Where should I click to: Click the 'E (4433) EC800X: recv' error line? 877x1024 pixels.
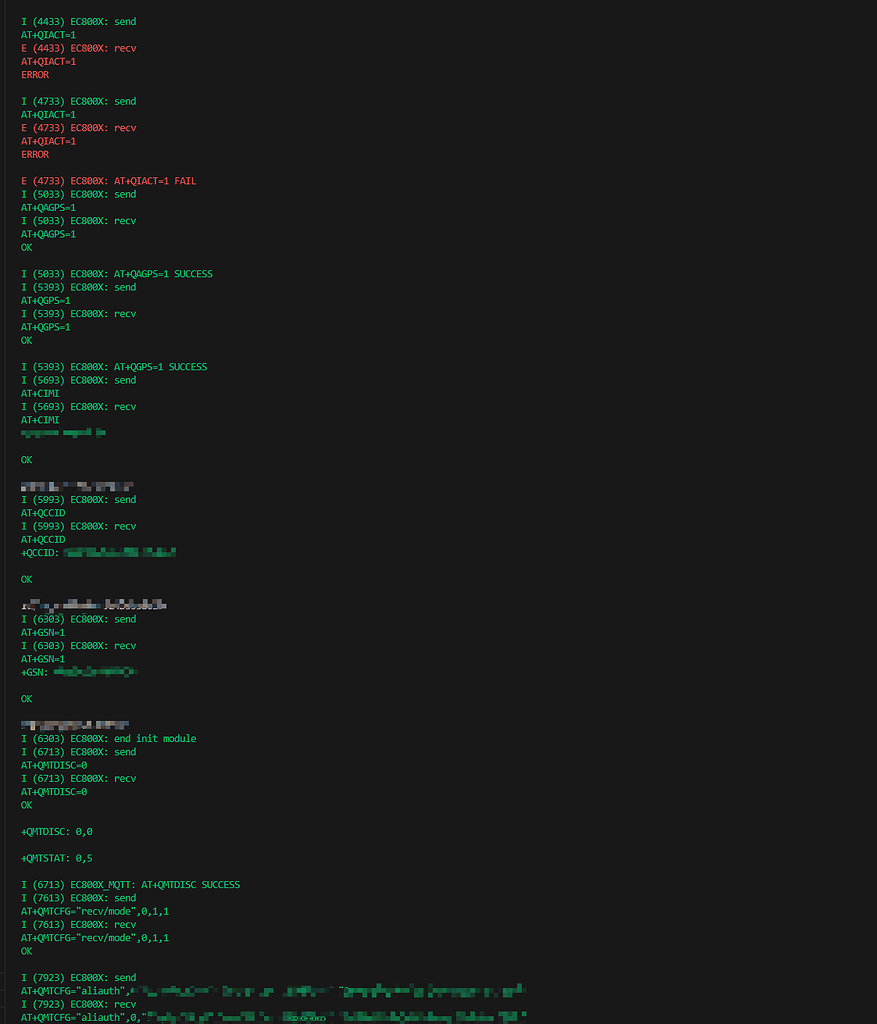tap(78, 48)
